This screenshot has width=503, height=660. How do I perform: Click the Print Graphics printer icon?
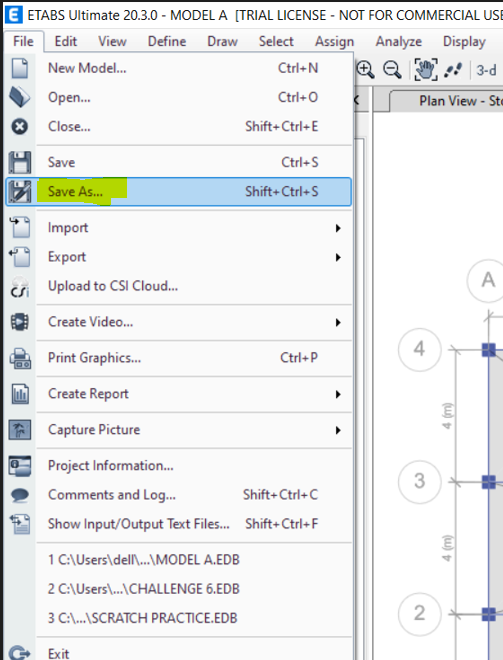[x=20, y=358]
